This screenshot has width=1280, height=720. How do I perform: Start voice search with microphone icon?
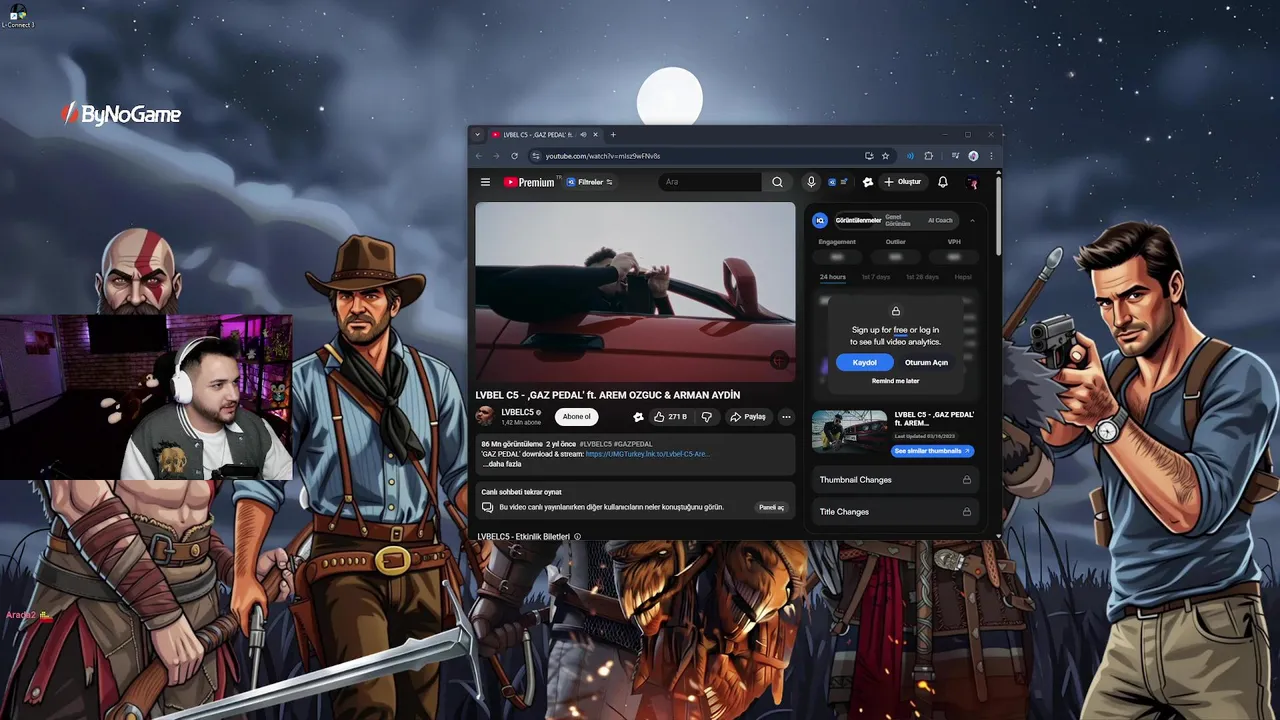click(x=811, y=182)
